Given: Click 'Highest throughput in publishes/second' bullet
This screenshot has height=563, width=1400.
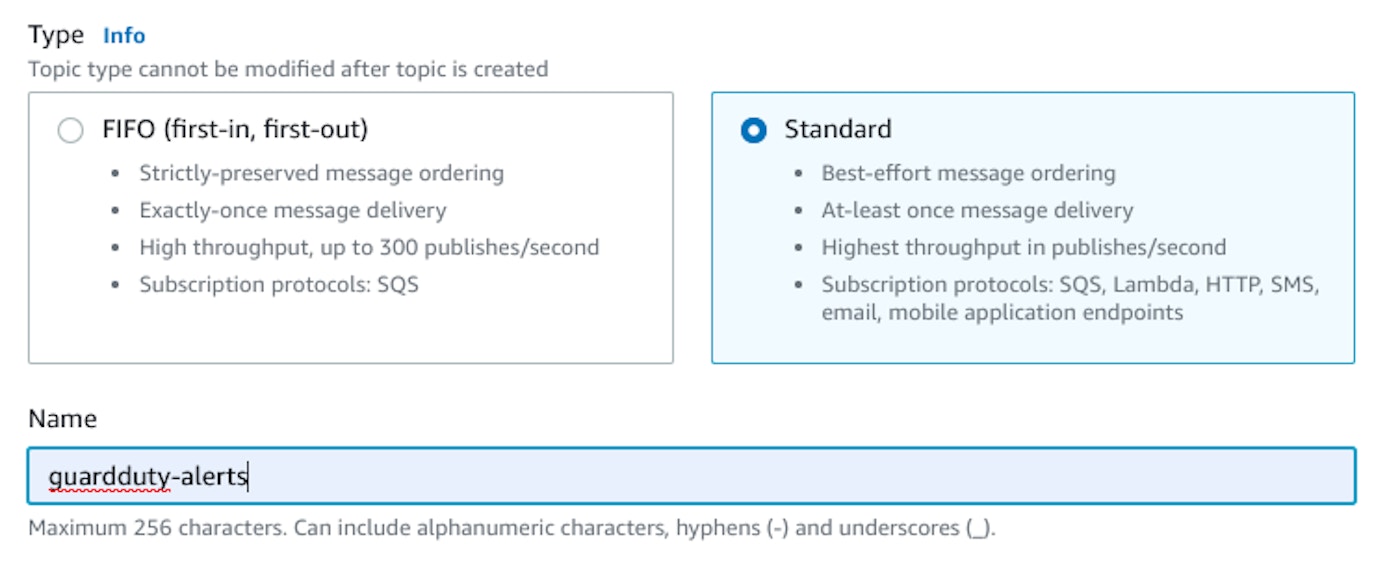Looking at the screenshot, I should (1023, 247).
